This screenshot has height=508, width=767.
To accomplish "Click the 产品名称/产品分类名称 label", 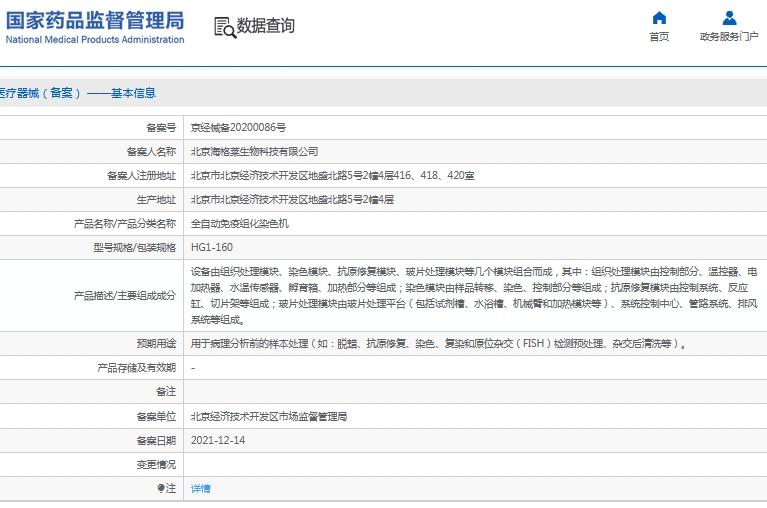I will tap(125, 224).
